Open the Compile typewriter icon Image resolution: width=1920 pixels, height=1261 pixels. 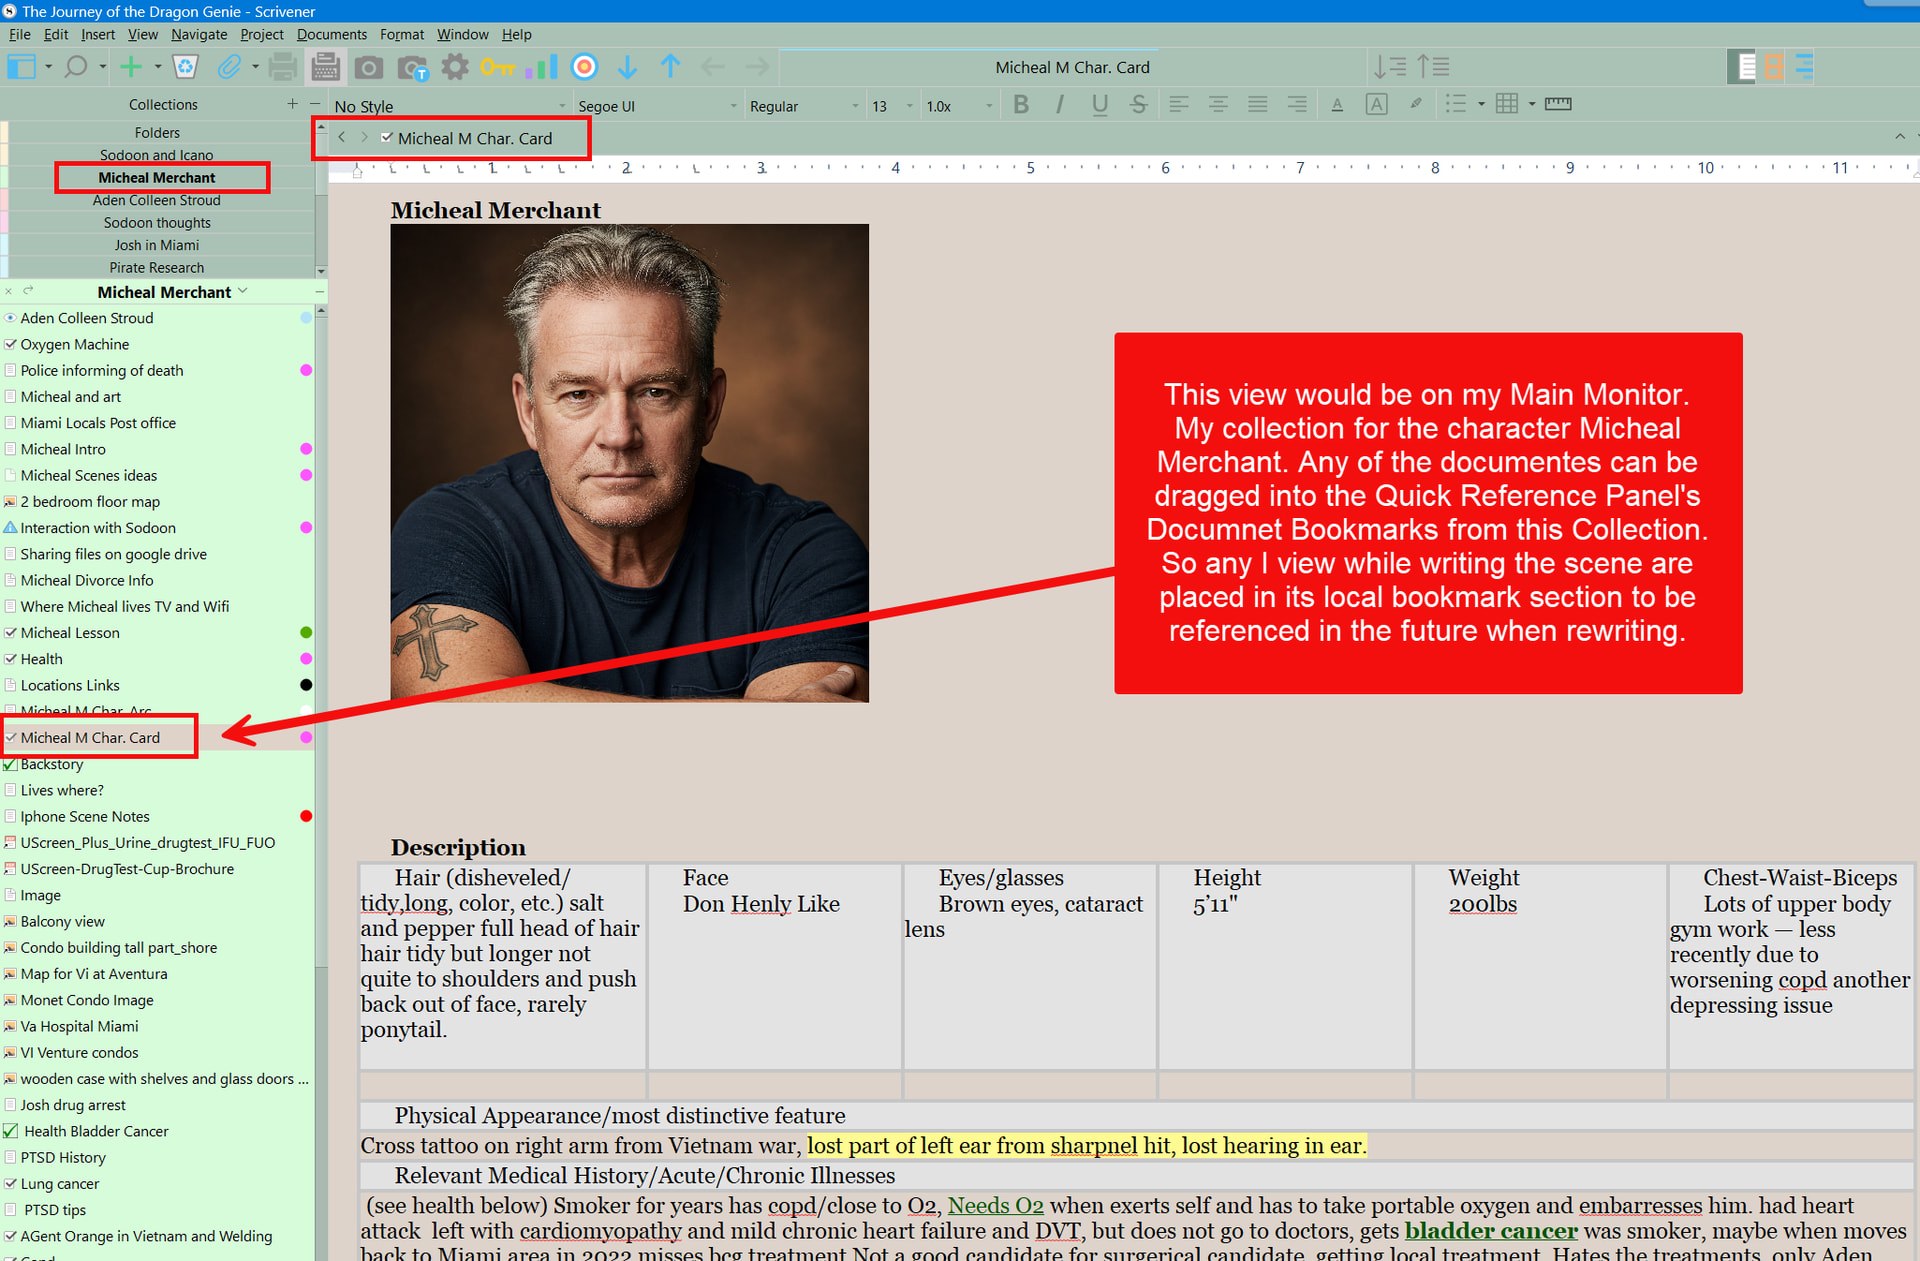click(x=325, y=67)
